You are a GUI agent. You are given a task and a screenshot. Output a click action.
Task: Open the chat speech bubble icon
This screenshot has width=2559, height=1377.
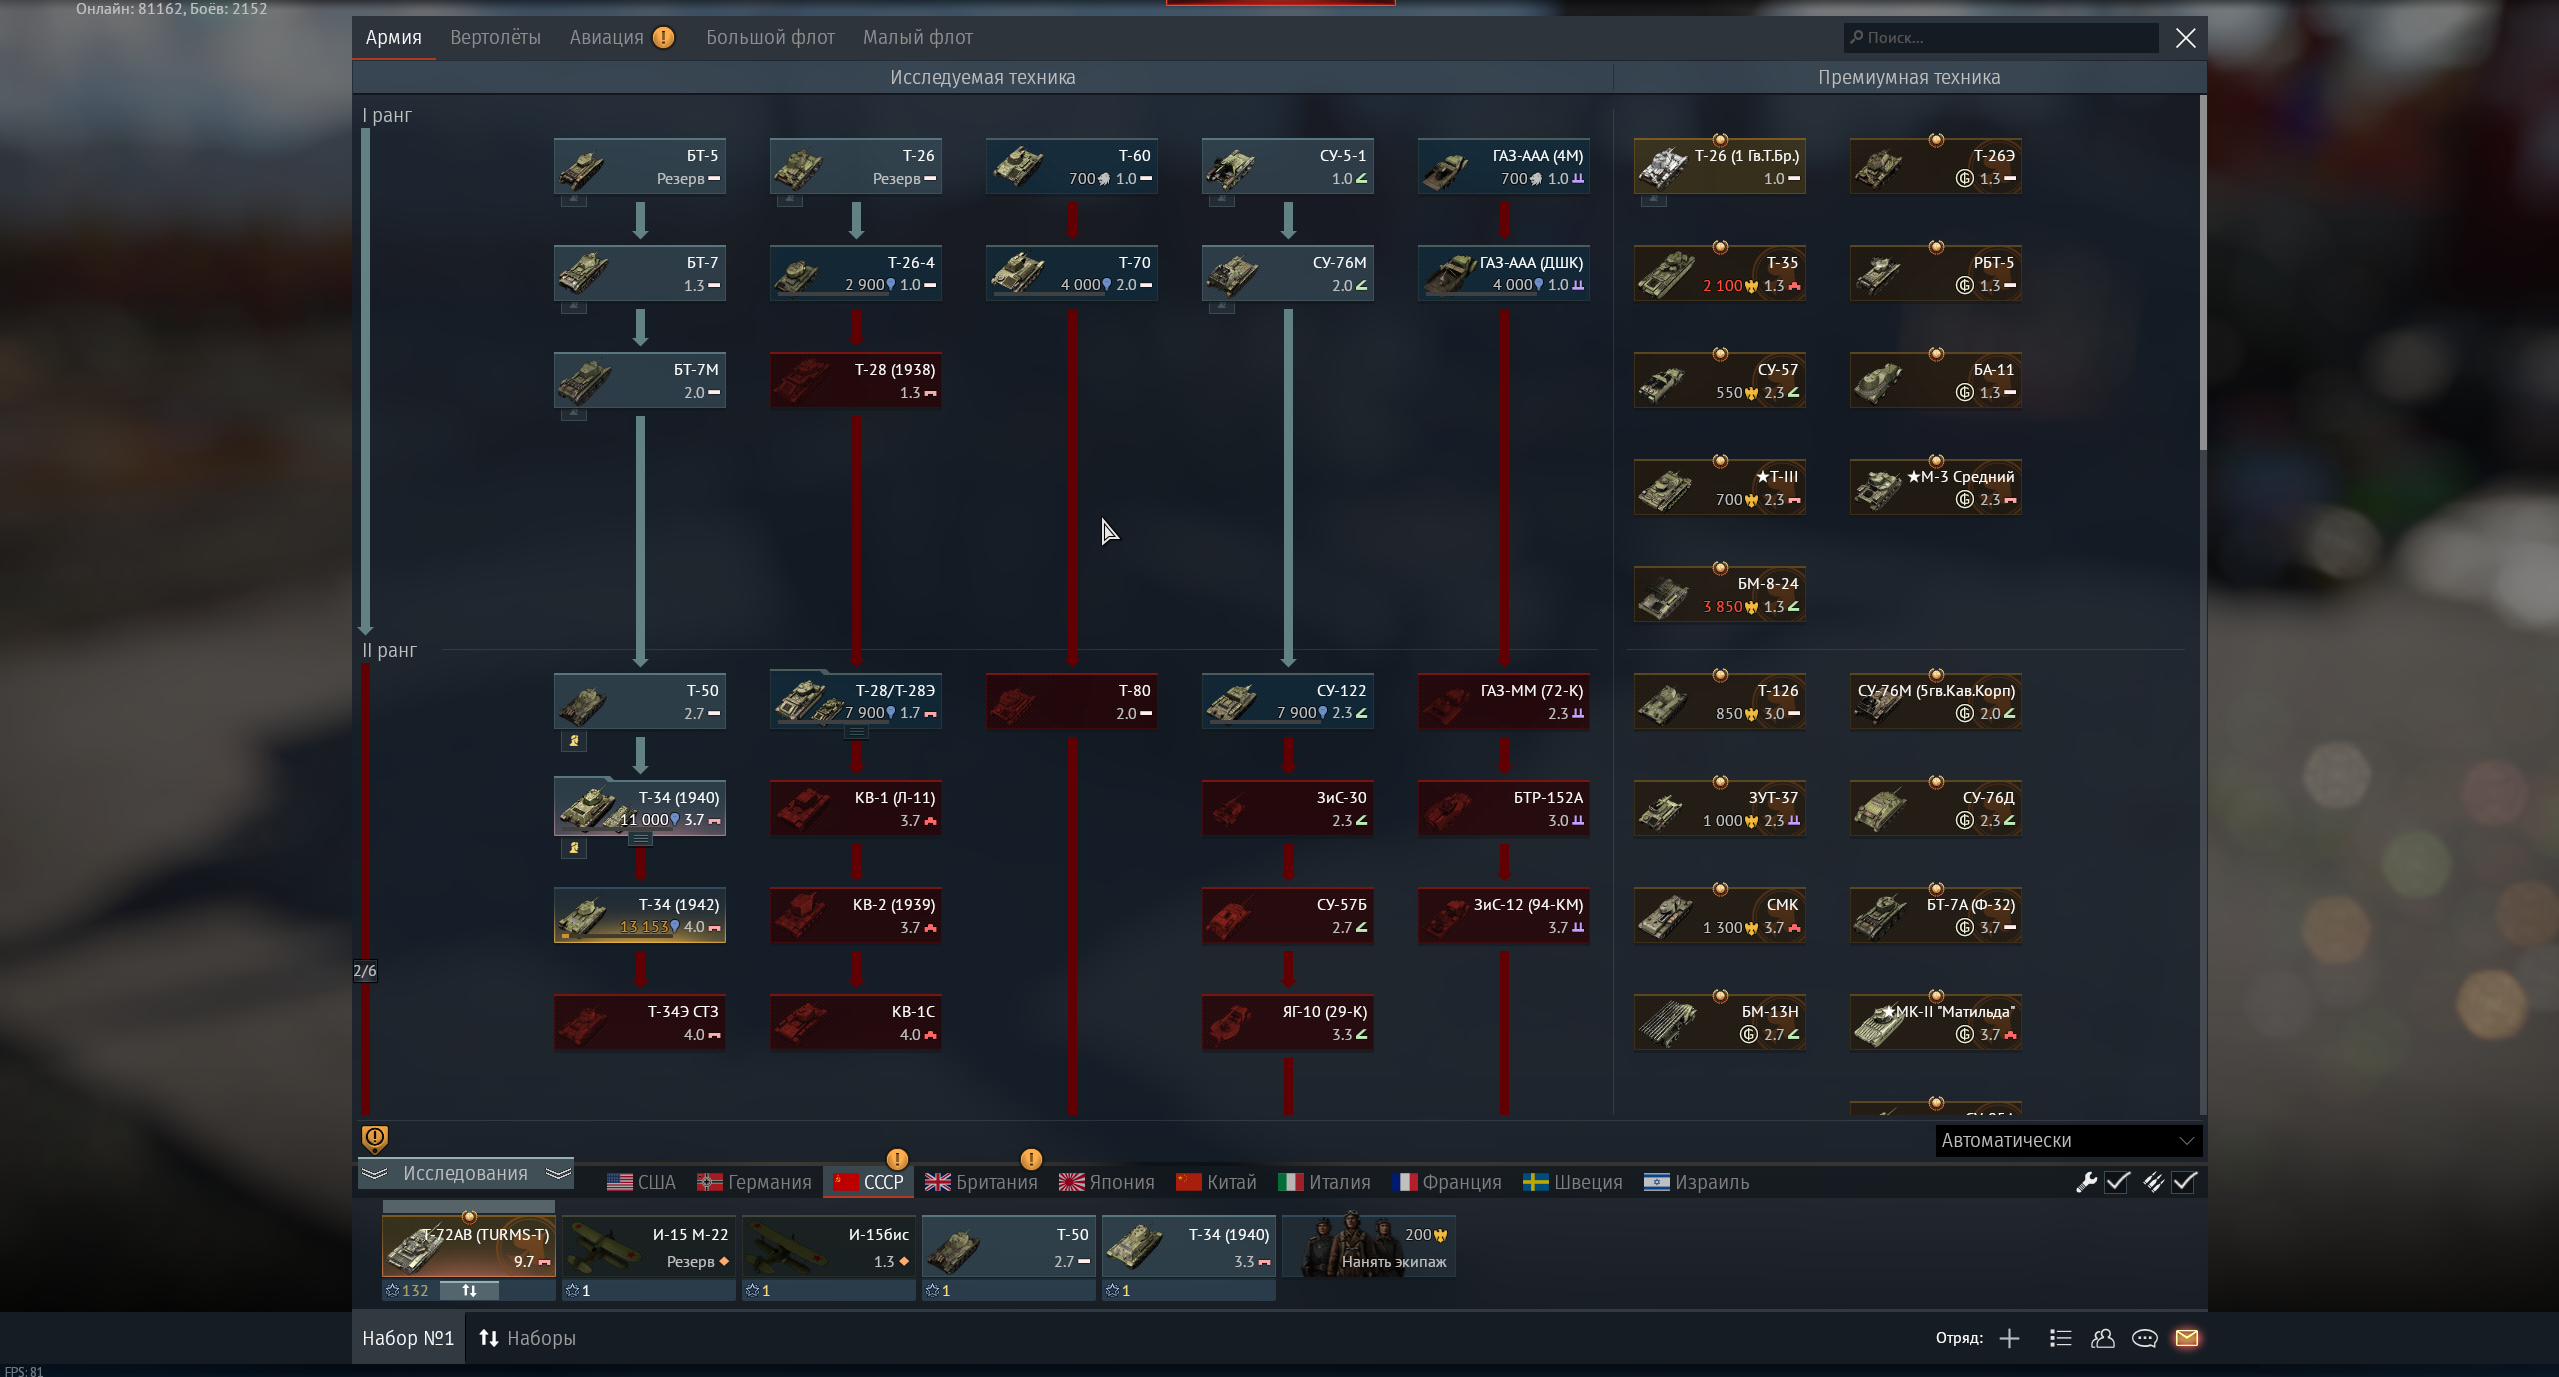click(x=2144, y=1338)
